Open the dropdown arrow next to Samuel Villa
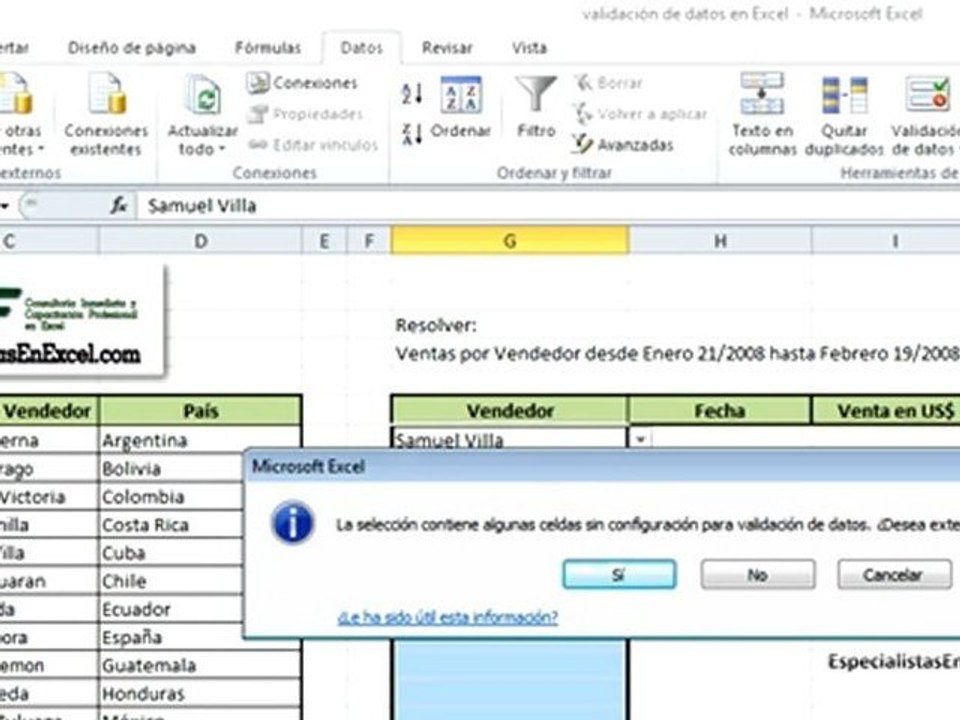The height and width of the screenshot is (720, 960). coord(640,438)
